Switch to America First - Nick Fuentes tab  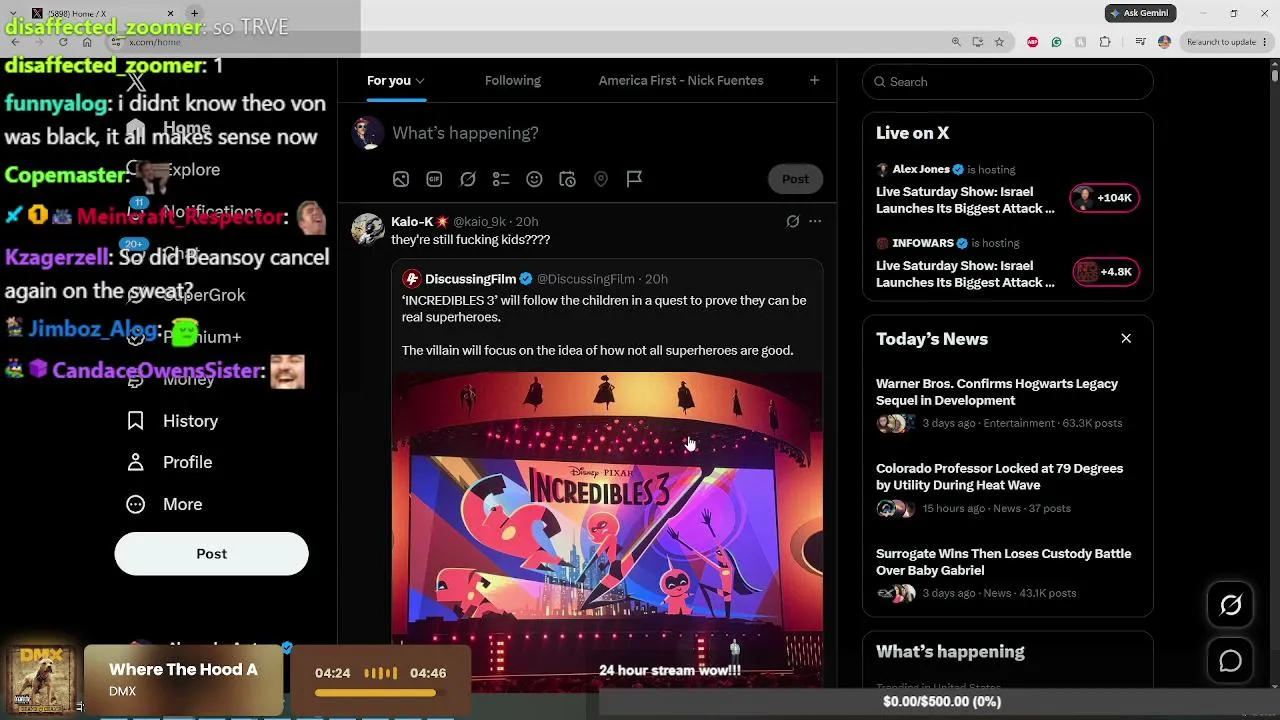pos(681,80)
